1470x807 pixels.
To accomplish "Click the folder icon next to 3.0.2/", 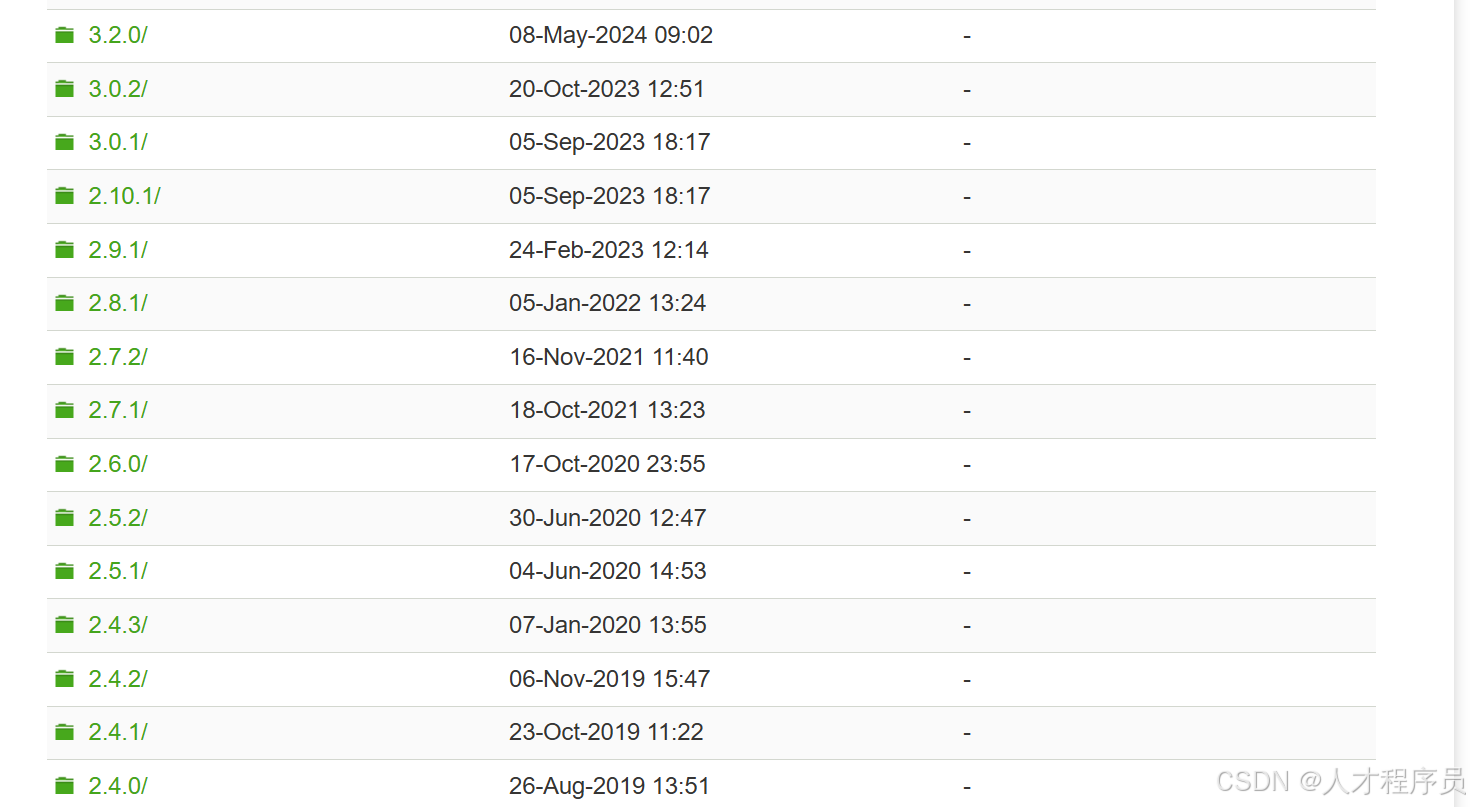I will pos(65,89).
